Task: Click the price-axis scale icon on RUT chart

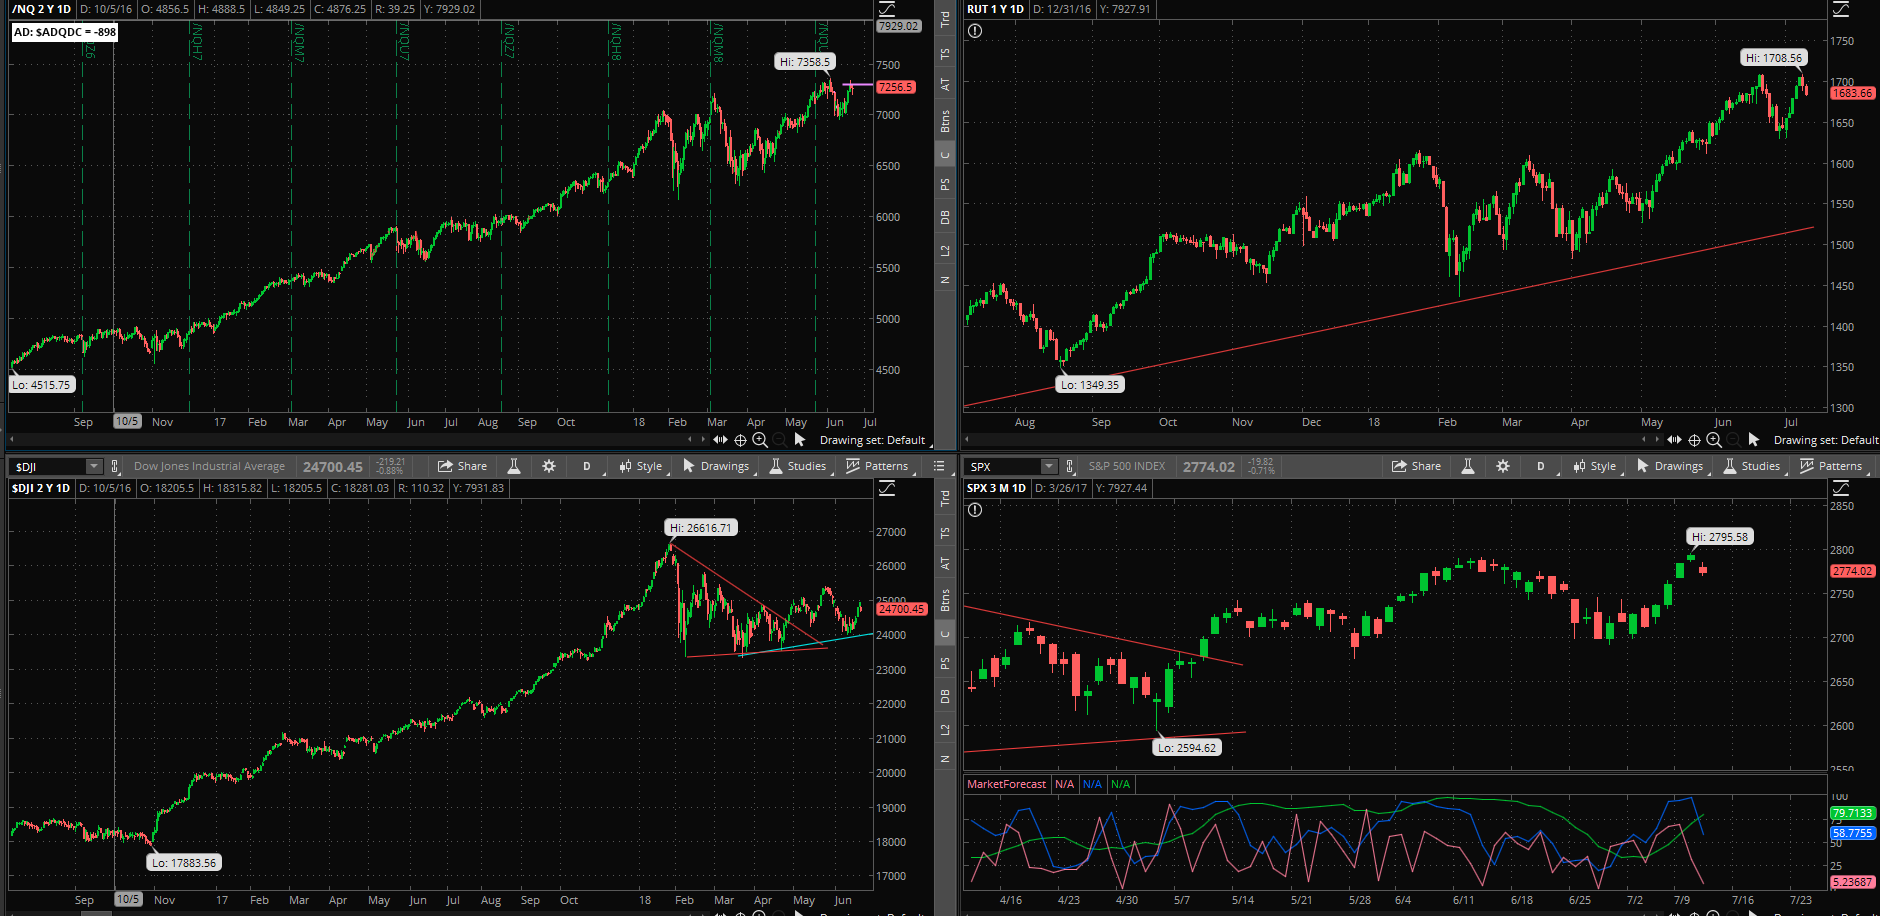Action: click(1841, 9)
